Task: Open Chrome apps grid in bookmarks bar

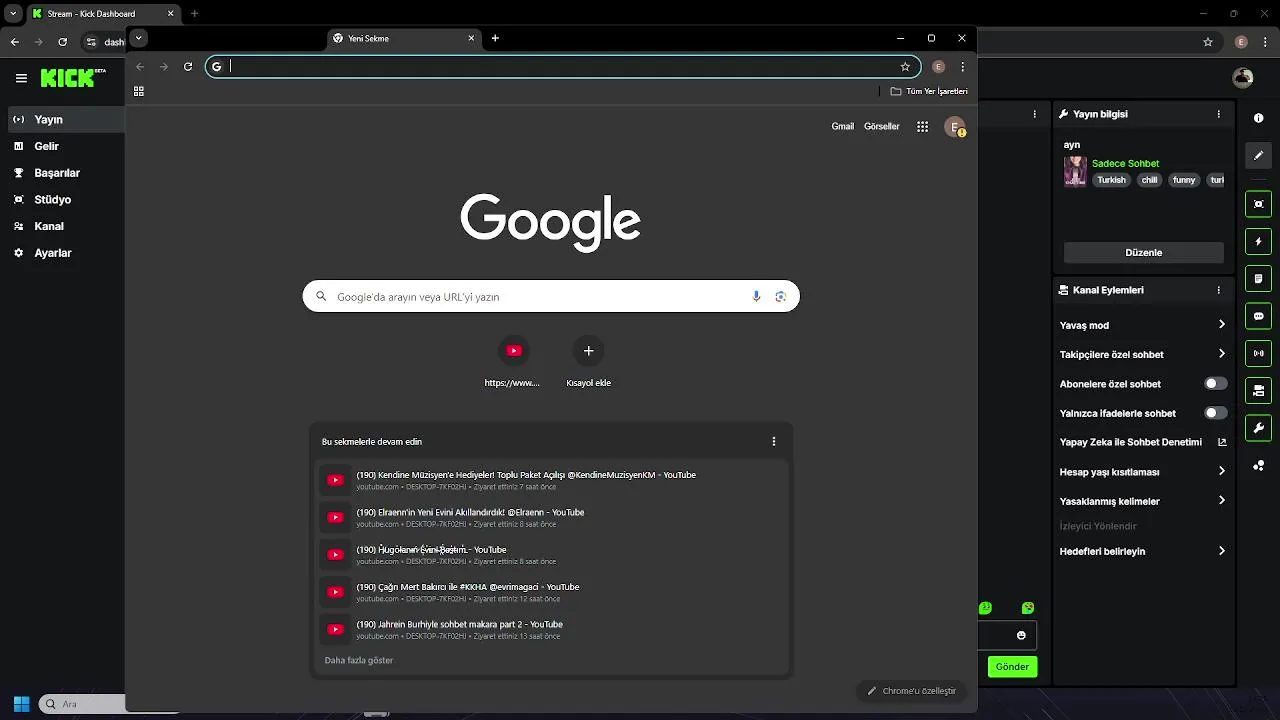Action: pos(139,91)
